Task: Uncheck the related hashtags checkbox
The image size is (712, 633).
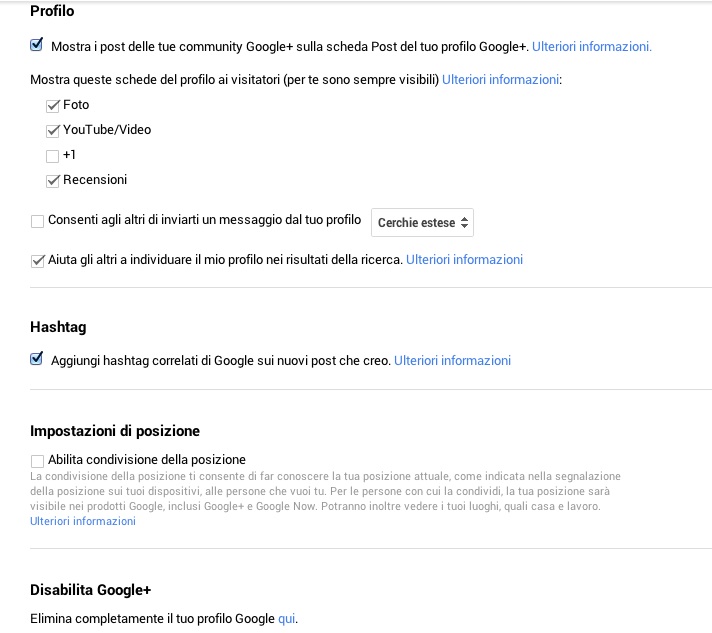Action: [37, 359]
